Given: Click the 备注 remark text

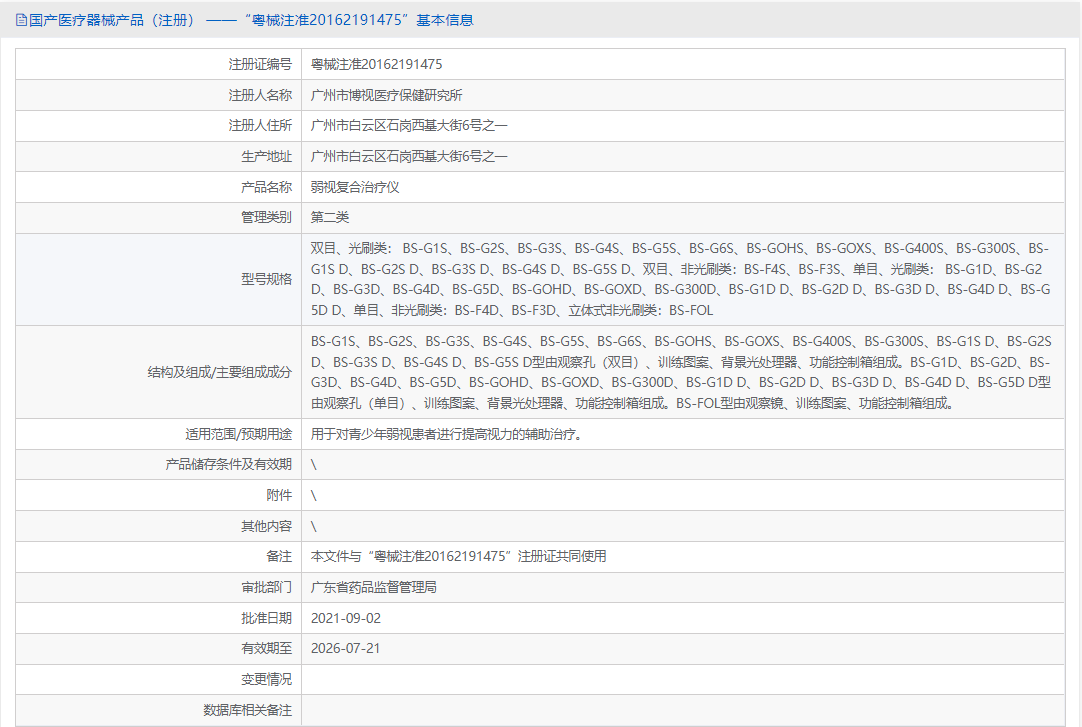Looking at the screenshot, I should [458, 557].
